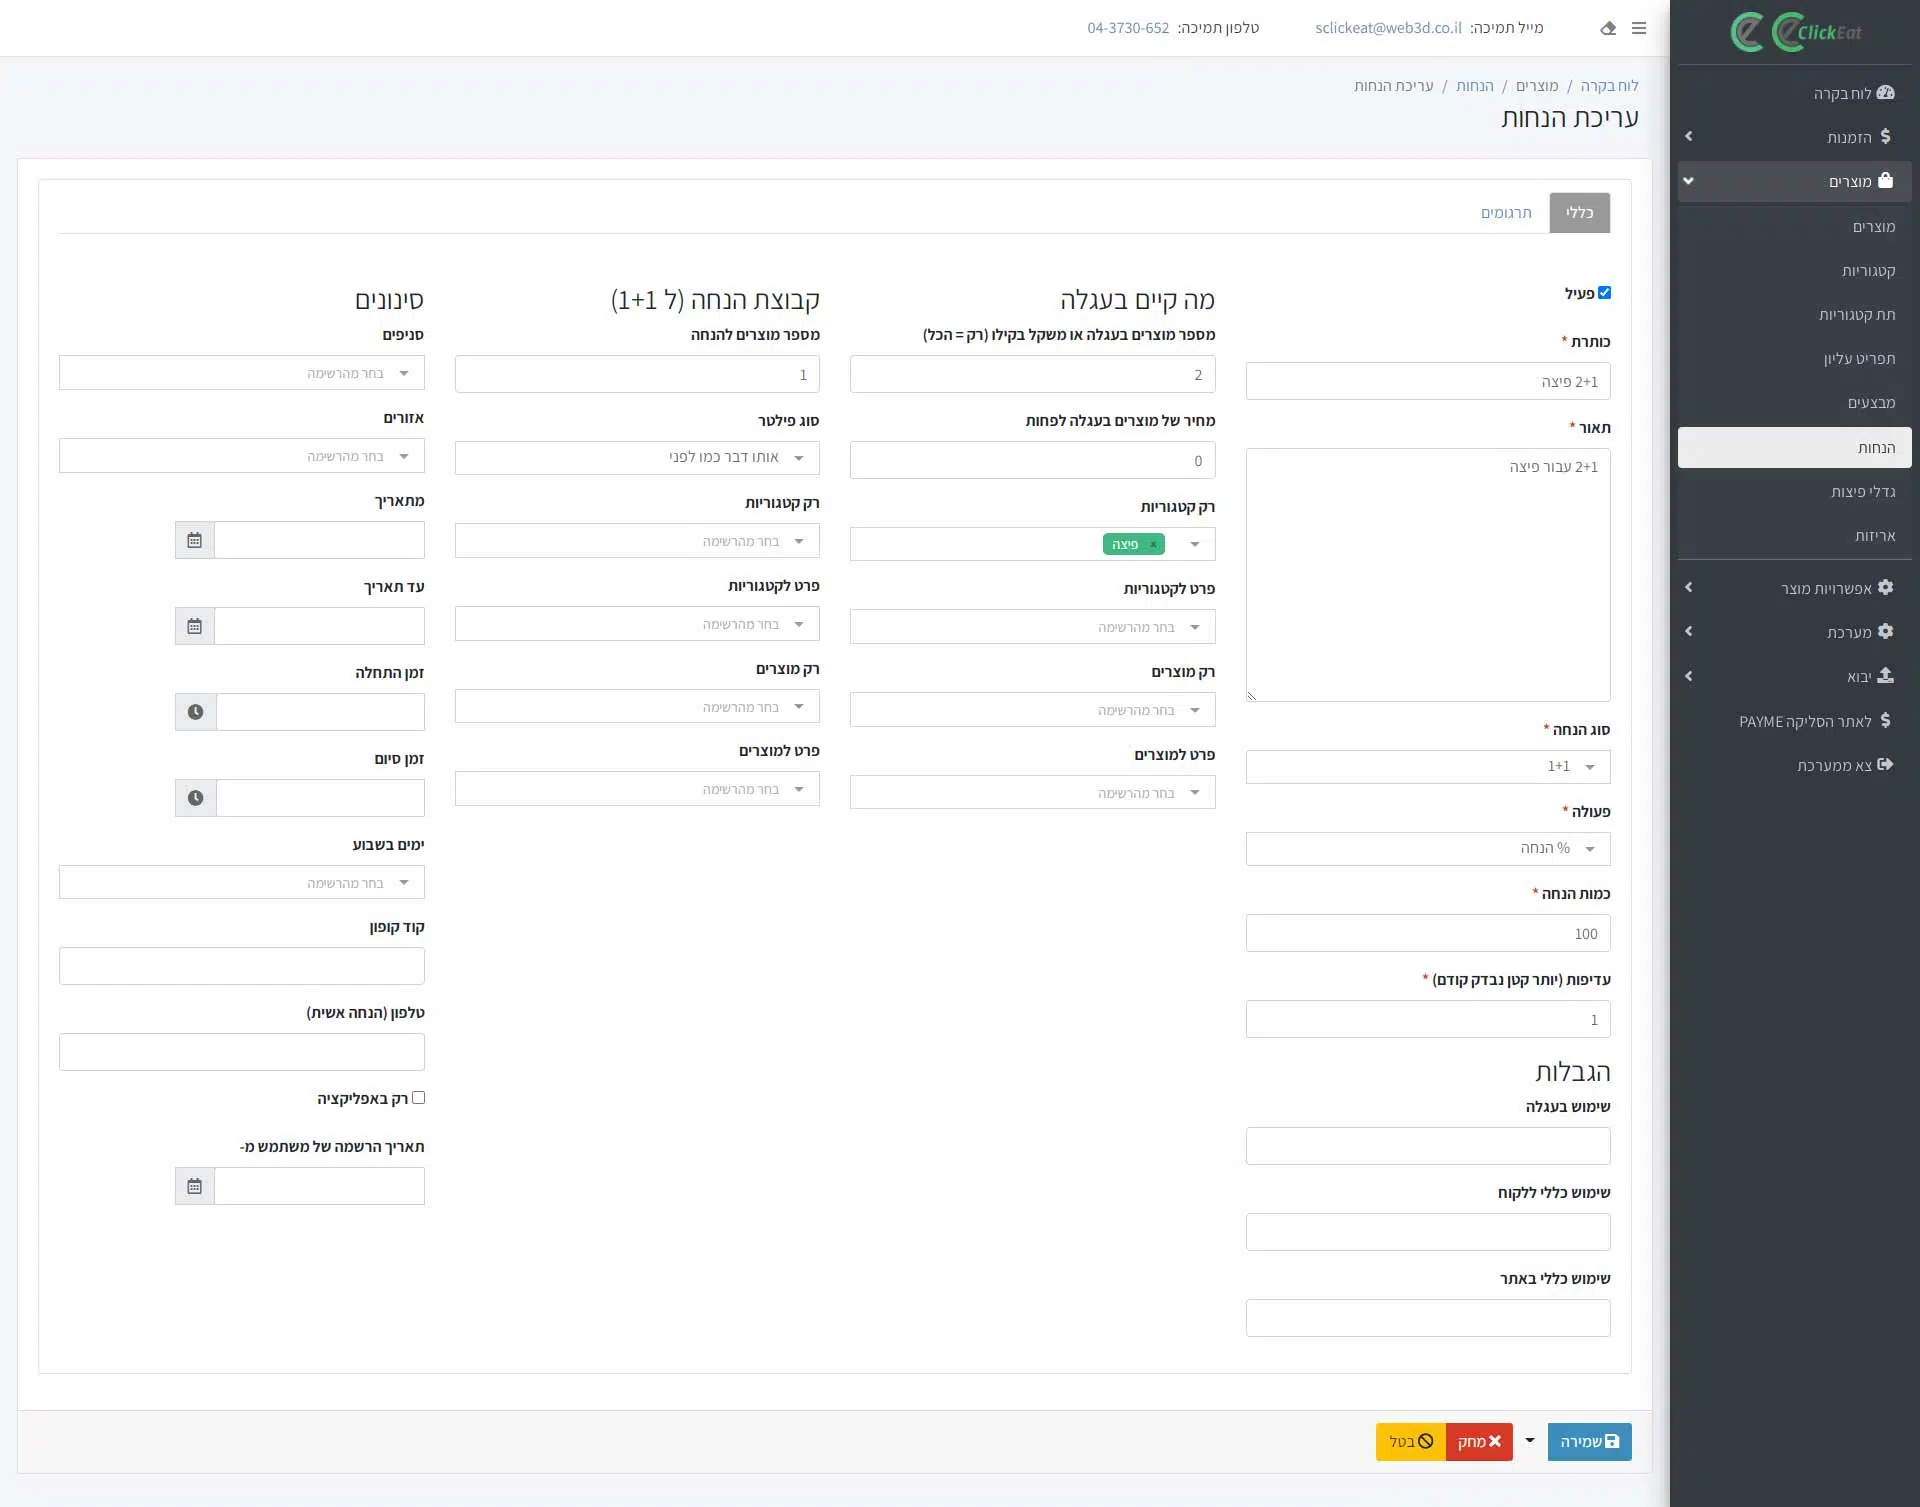Enable the רק באפליקציה checkbox

point(419,1098)
